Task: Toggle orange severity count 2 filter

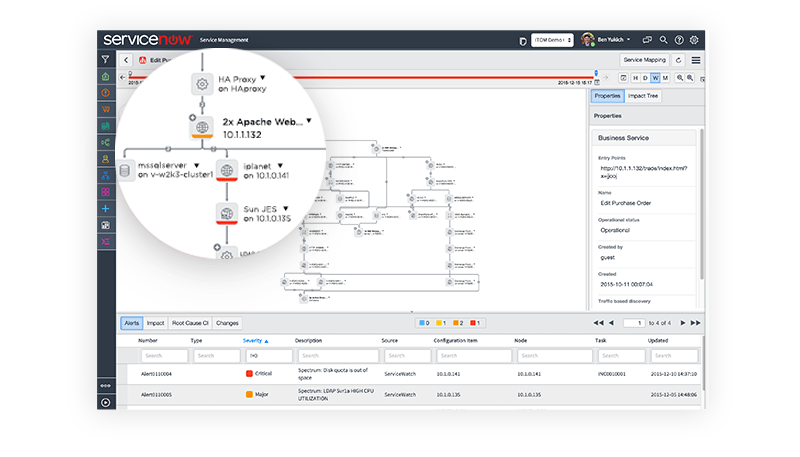Action: pyautogui.click(x=458, y=323)
